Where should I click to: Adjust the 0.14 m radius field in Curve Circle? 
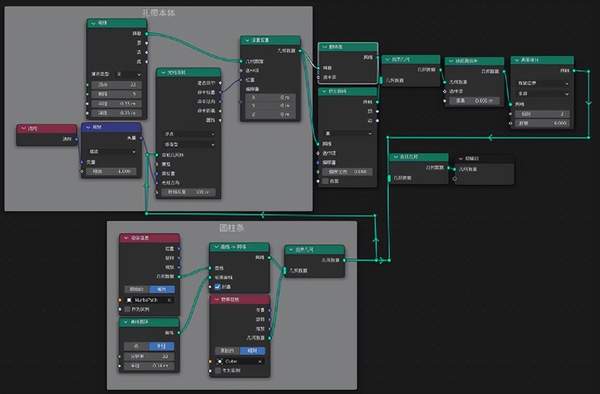[150, 366]
